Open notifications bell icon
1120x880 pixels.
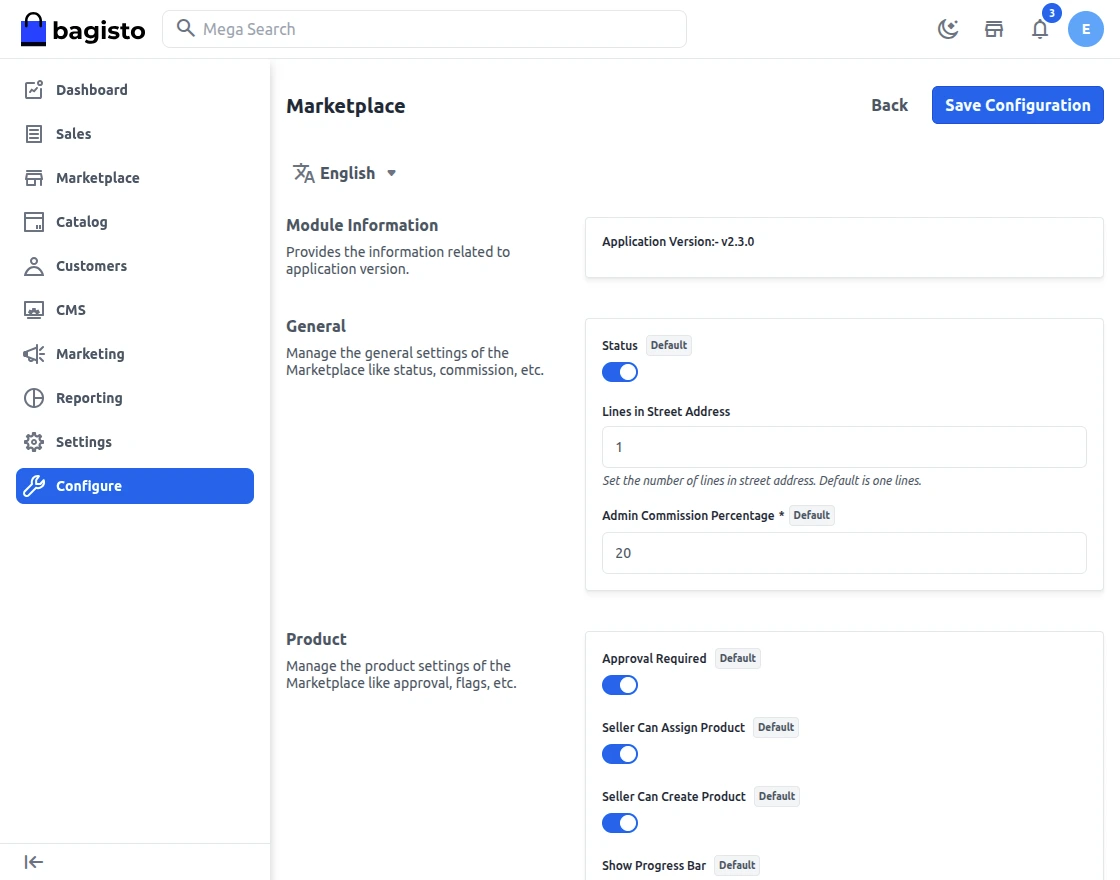pos(1040,29)
